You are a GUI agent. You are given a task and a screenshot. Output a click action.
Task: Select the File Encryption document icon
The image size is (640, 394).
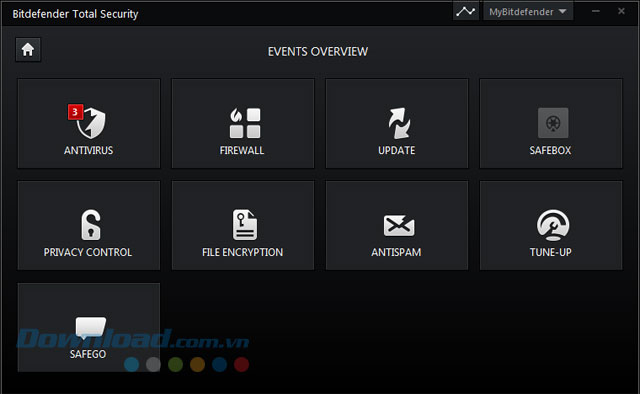[x=245, y=225]
